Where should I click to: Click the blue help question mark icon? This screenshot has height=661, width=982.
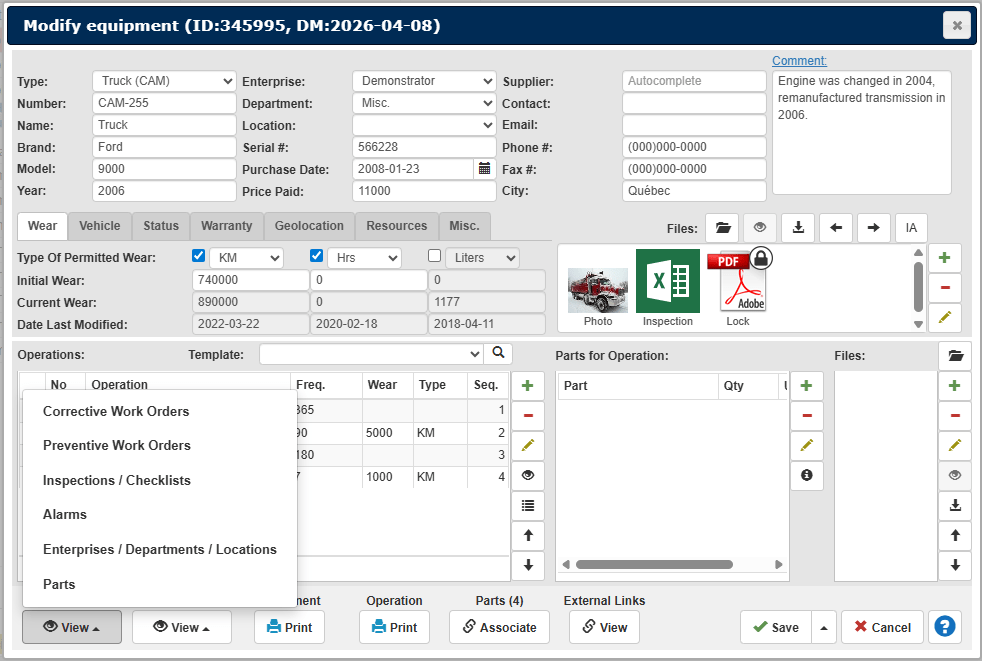[944, 627]
